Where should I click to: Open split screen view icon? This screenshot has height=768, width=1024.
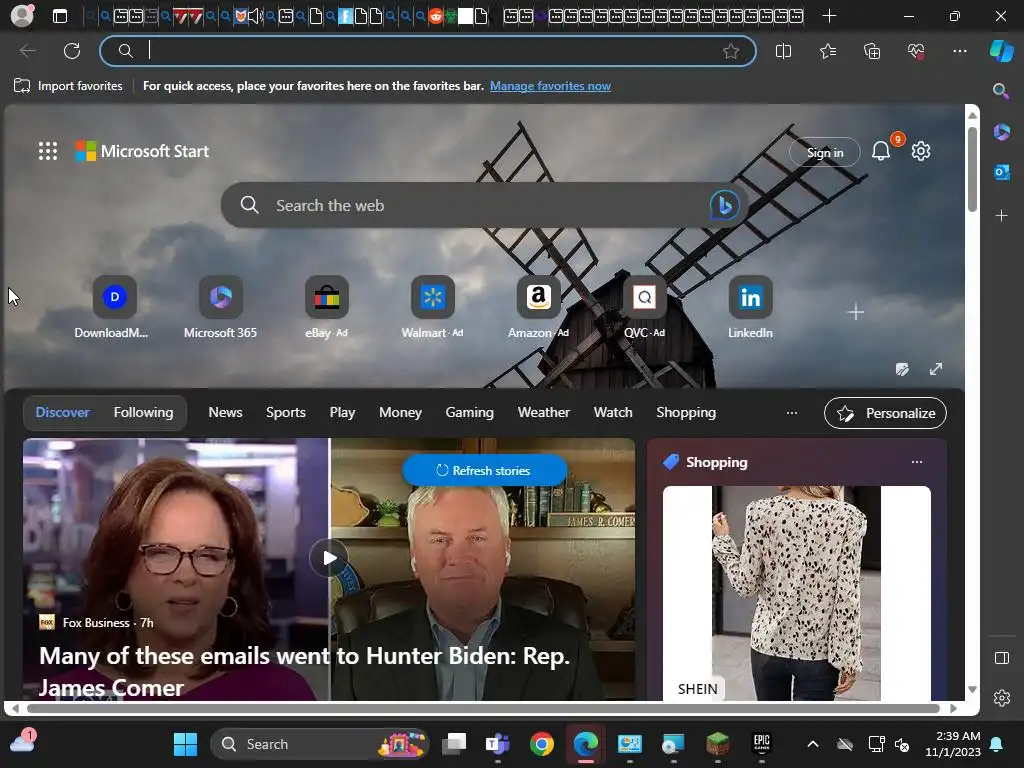click(x=783, y=51)
